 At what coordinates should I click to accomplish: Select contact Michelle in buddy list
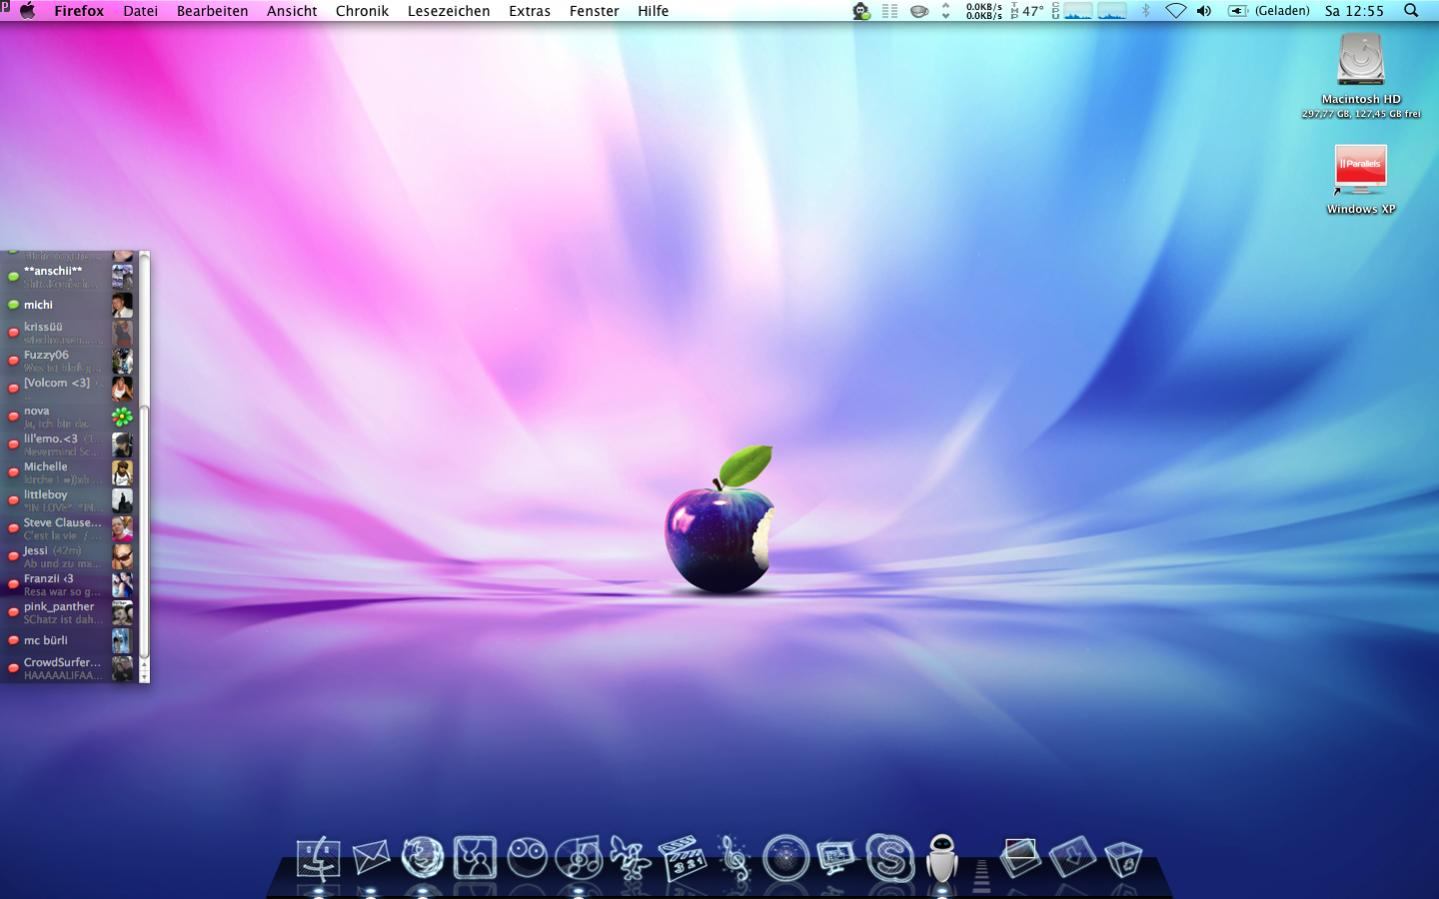click(68, 473)
